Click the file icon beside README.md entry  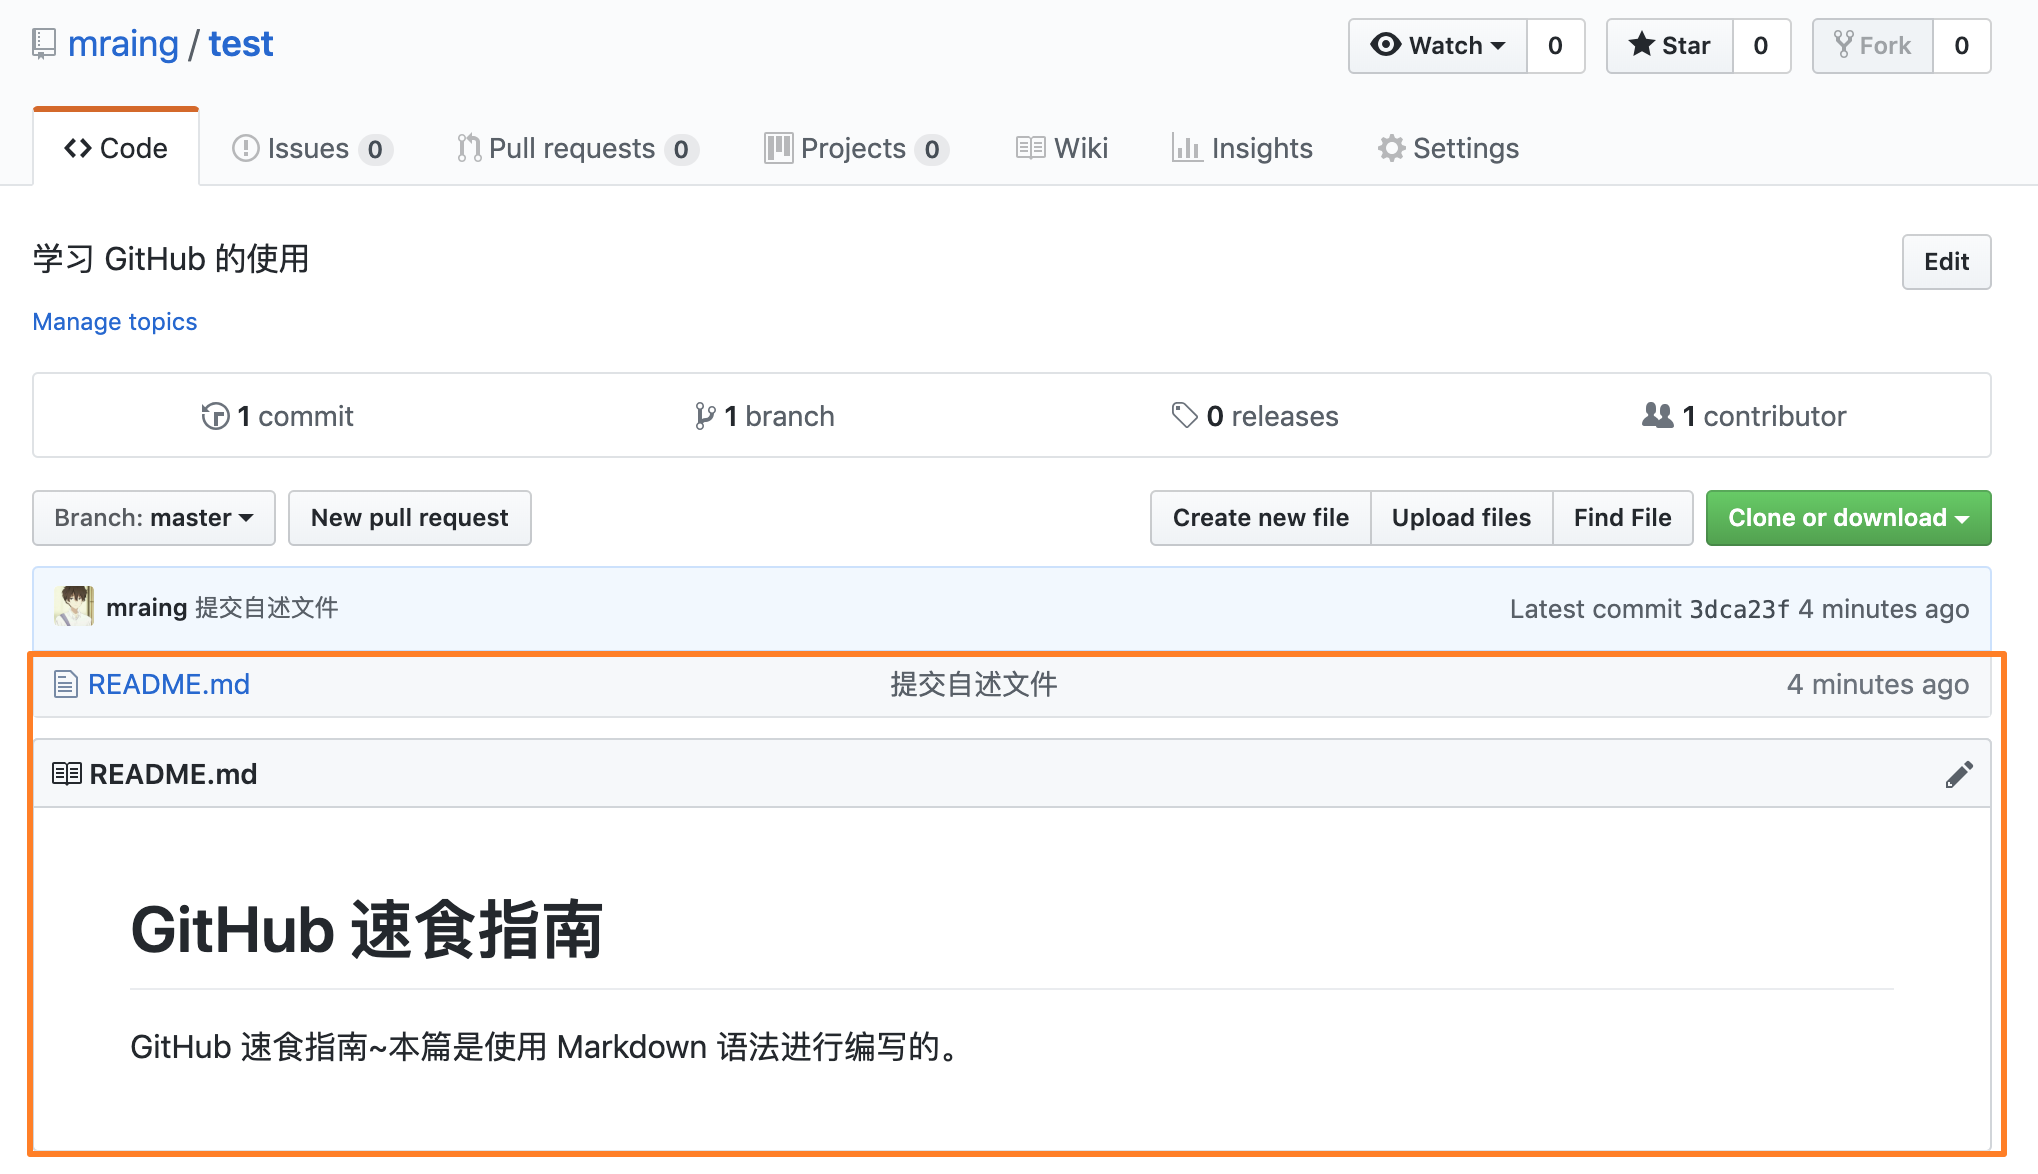(x=66, y=684)
